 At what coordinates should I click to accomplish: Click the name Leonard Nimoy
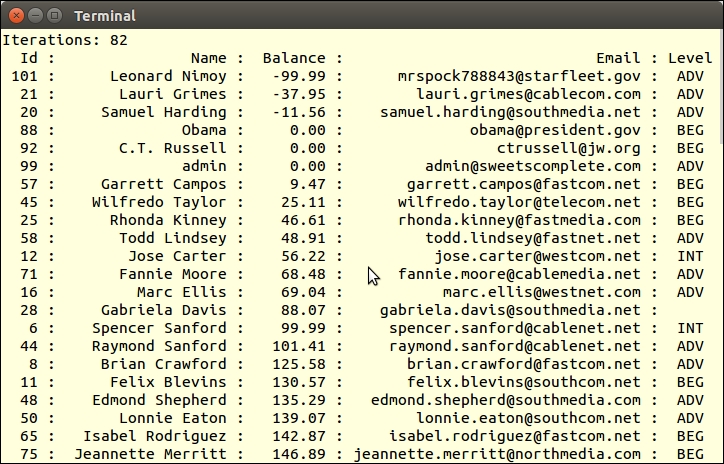tap(169, 76)
